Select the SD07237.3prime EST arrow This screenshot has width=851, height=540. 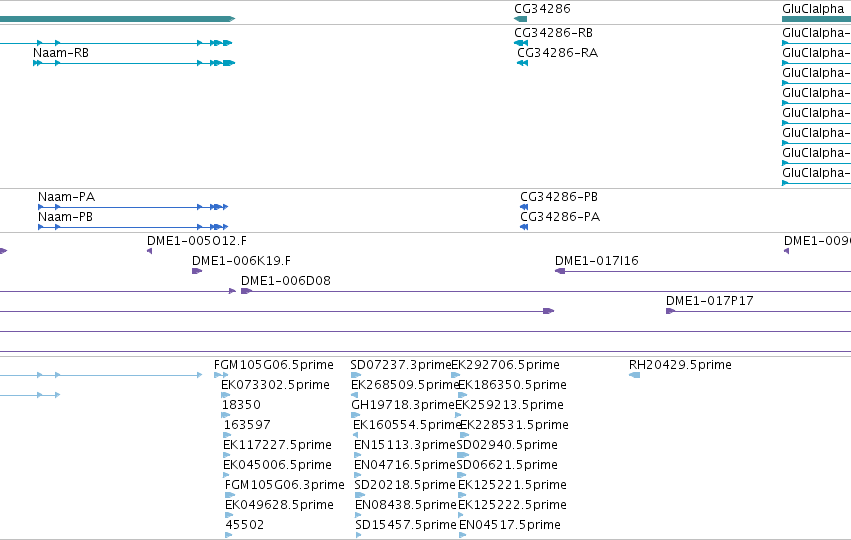[x=356, y=375]
